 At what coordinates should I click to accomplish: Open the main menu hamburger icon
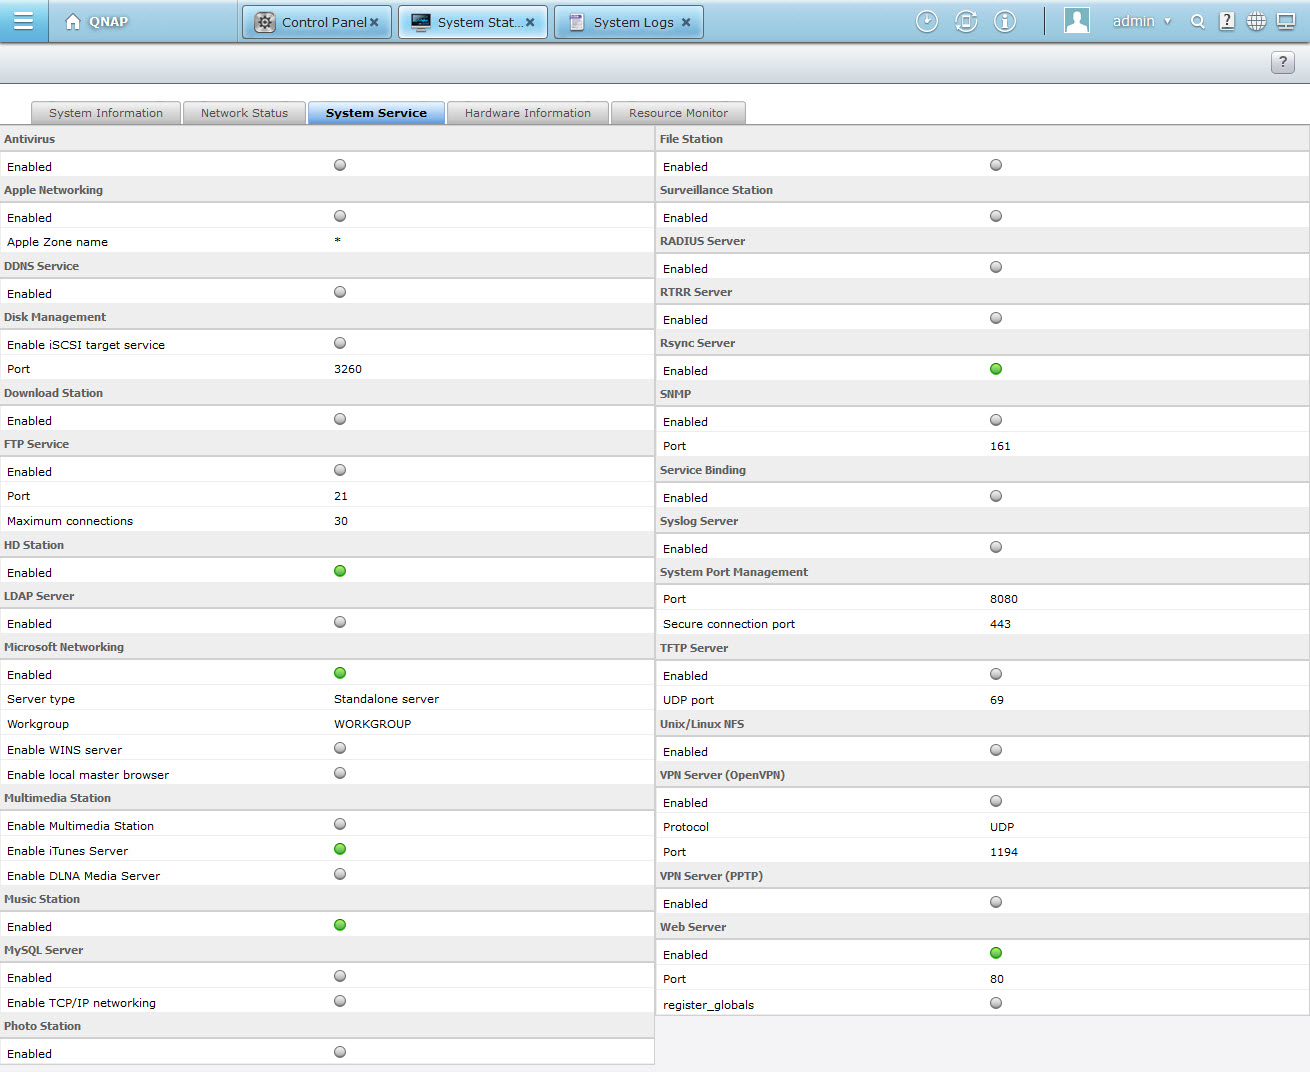23,21
